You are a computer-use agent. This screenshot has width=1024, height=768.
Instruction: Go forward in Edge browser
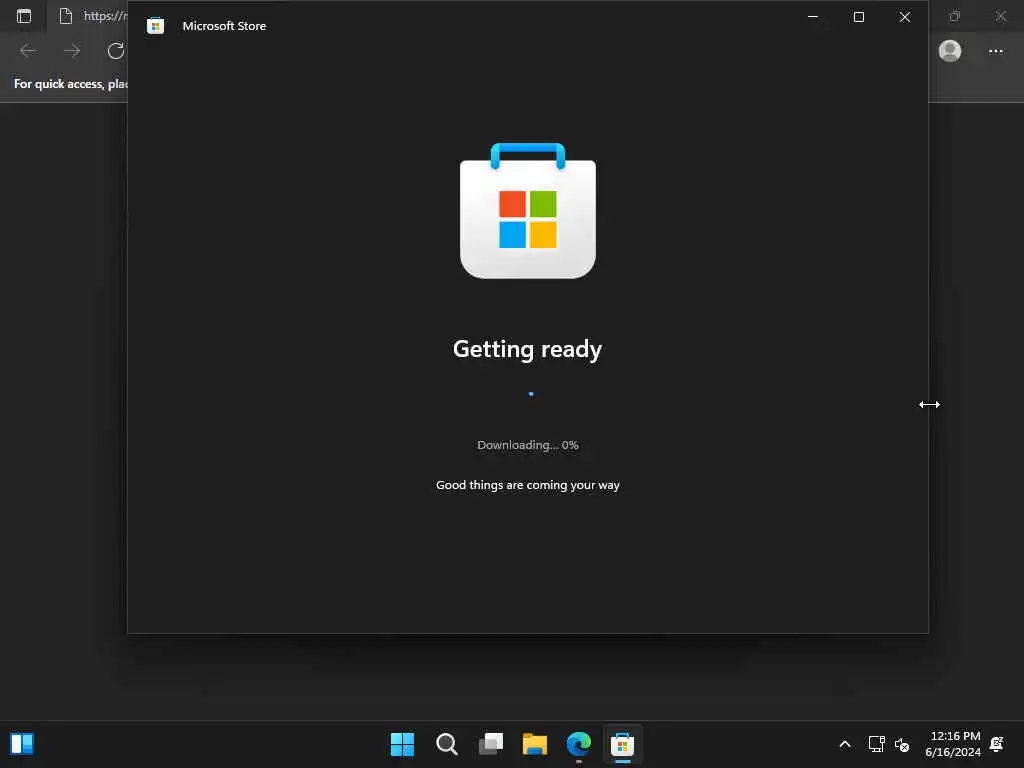click(x=72, y=51)
